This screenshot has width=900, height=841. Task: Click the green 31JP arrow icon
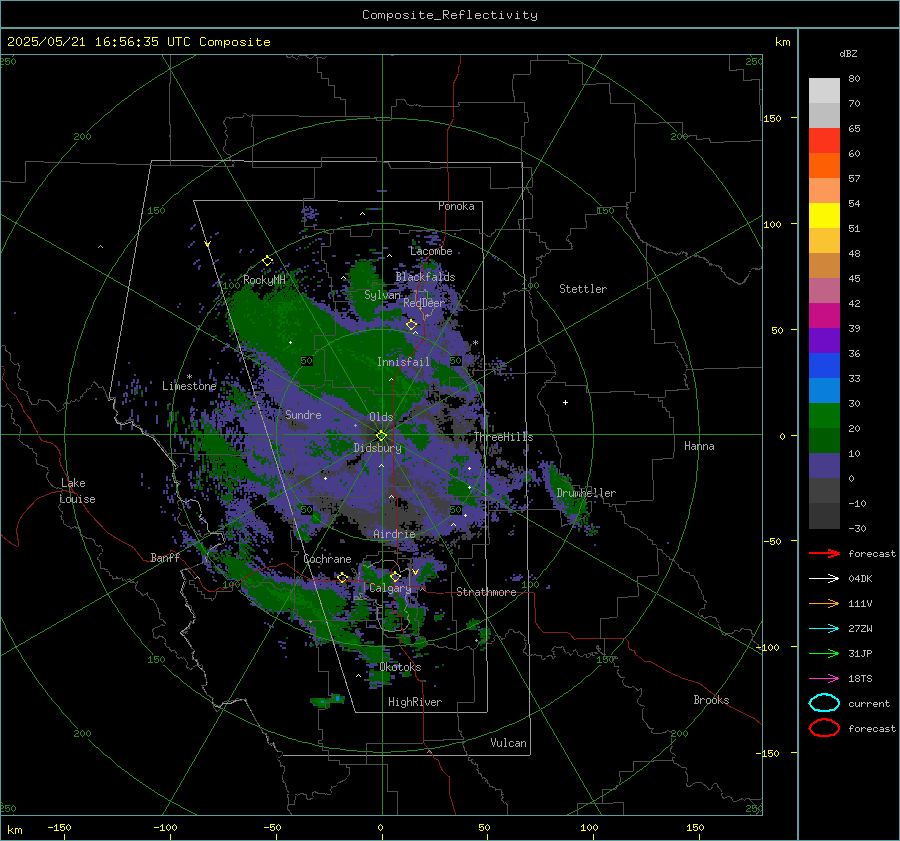click(824, 653)
